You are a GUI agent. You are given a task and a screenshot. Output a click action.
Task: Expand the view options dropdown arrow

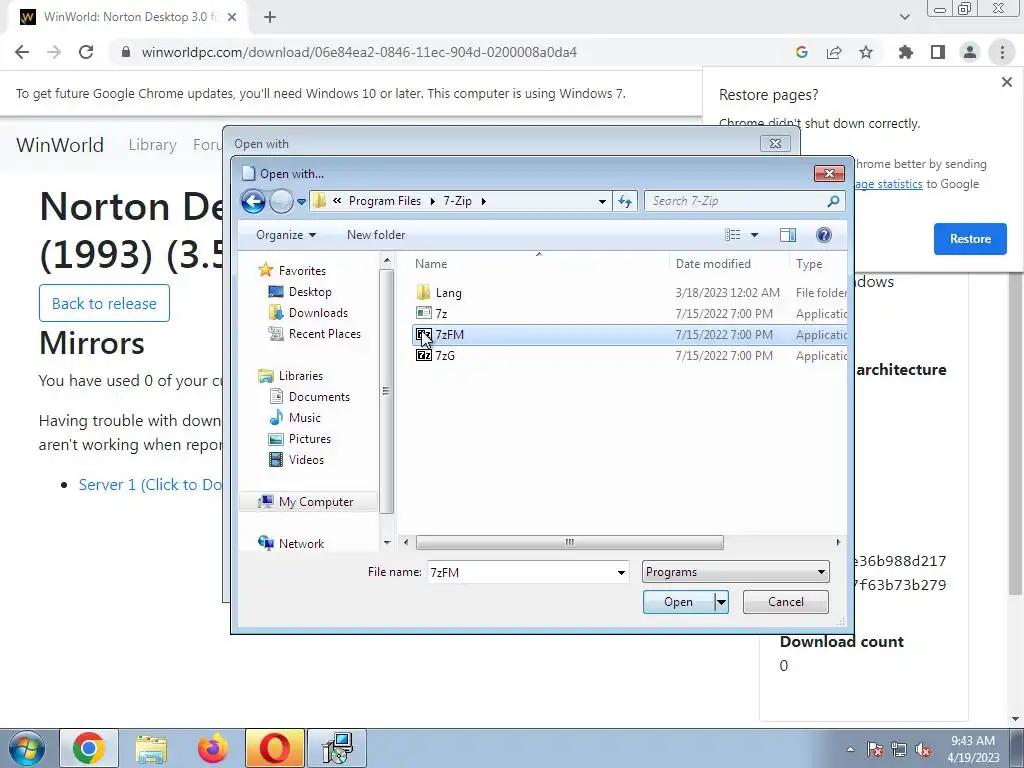tap(754, 235)
